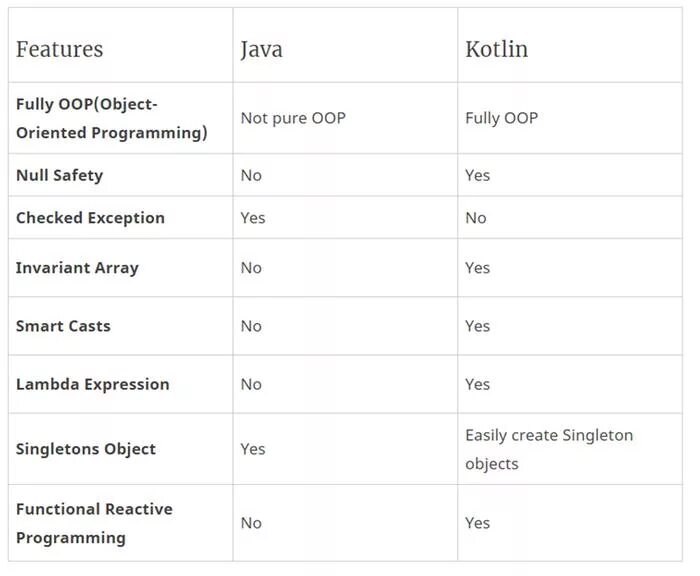Click the "Java" column header
Image resolution: width=700 pixels, height=576 pixels.
[x=261, y=49]
